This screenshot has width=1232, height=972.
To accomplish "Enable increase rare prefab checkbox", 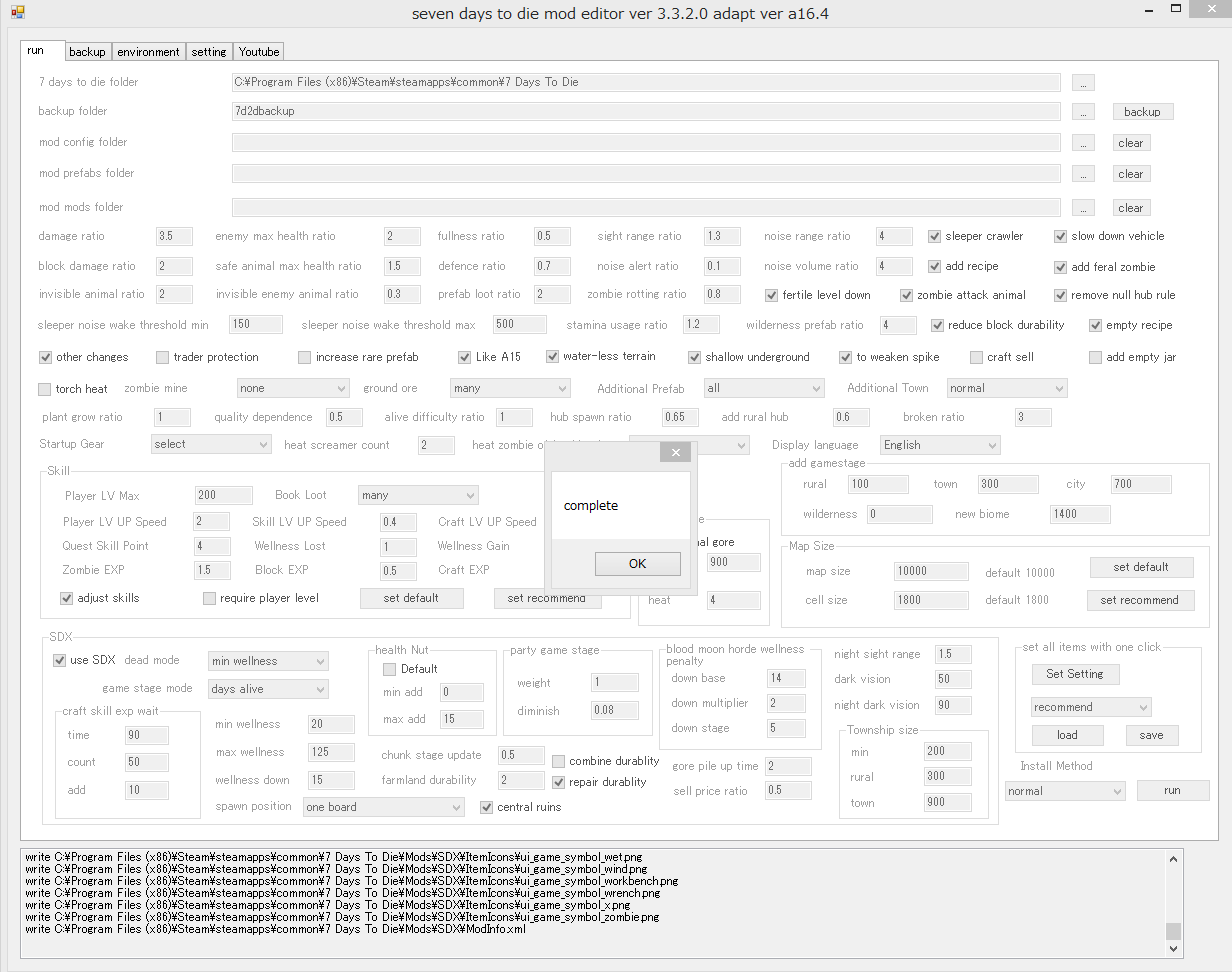I will click(304, 358).
